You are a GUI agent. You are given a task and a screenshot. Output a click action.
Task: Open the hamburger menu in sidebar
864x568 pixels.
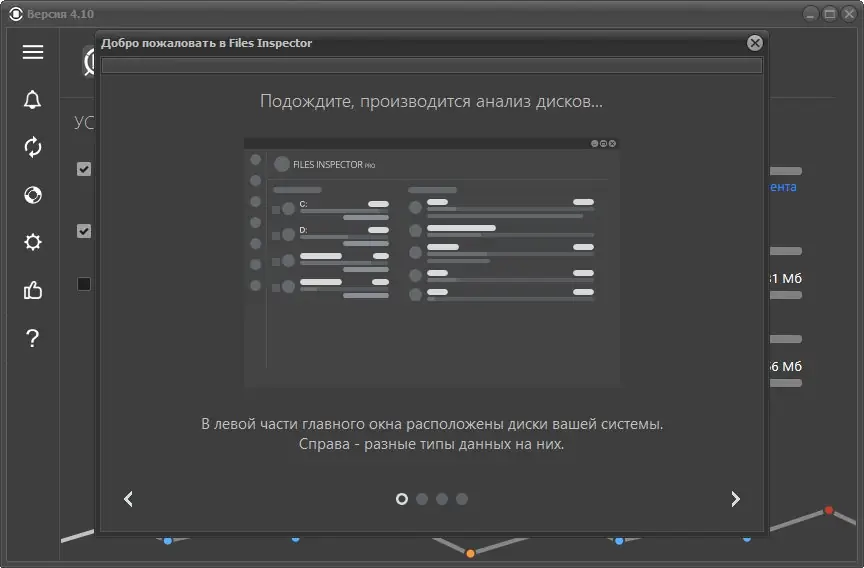[x=33, y=52]
